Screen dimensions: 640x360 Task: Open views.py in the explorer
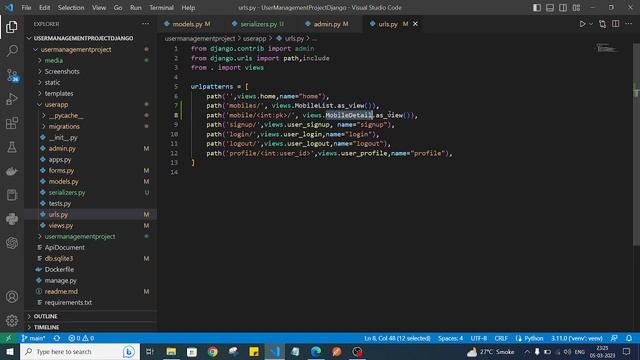click(x=61, y=225)
